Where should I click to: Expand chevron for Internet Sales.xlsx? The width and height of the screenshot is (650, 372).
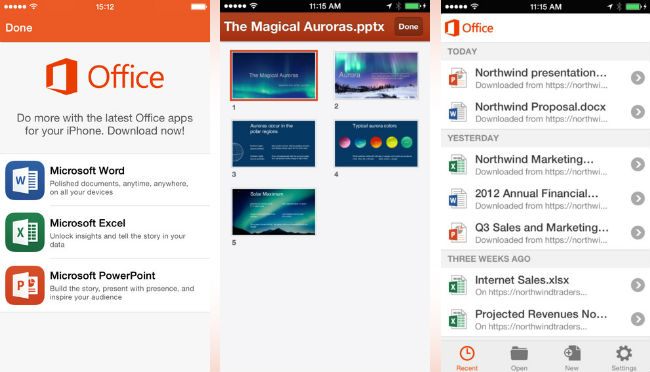coord(638,285)
